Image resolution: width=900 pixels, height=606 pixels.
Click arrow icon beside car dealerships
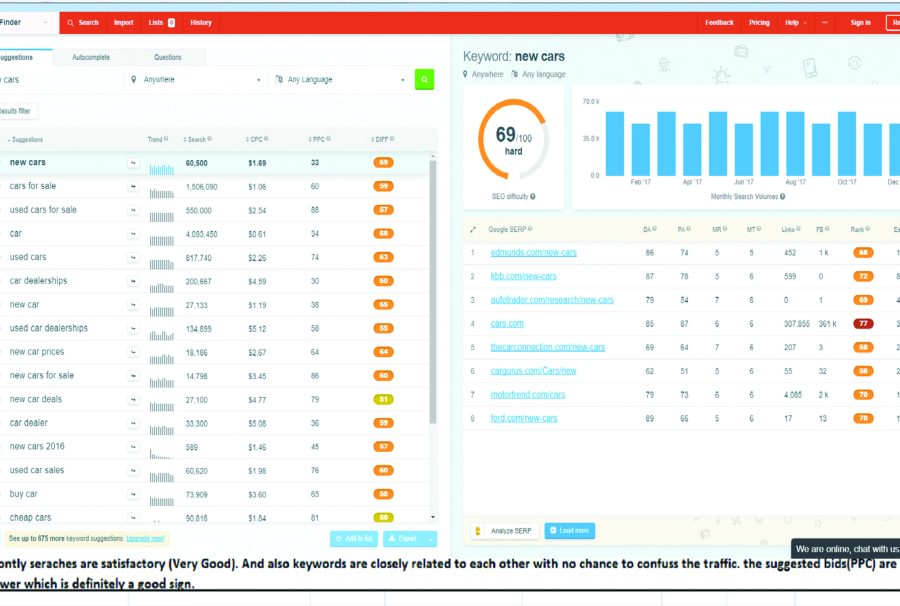click(x=133, y=281)
